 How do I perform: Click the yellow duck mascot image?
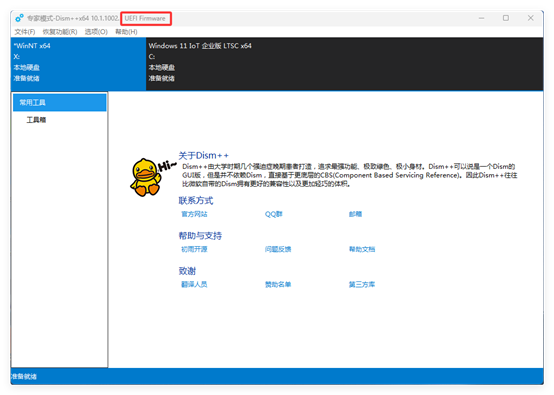point(146,177)
